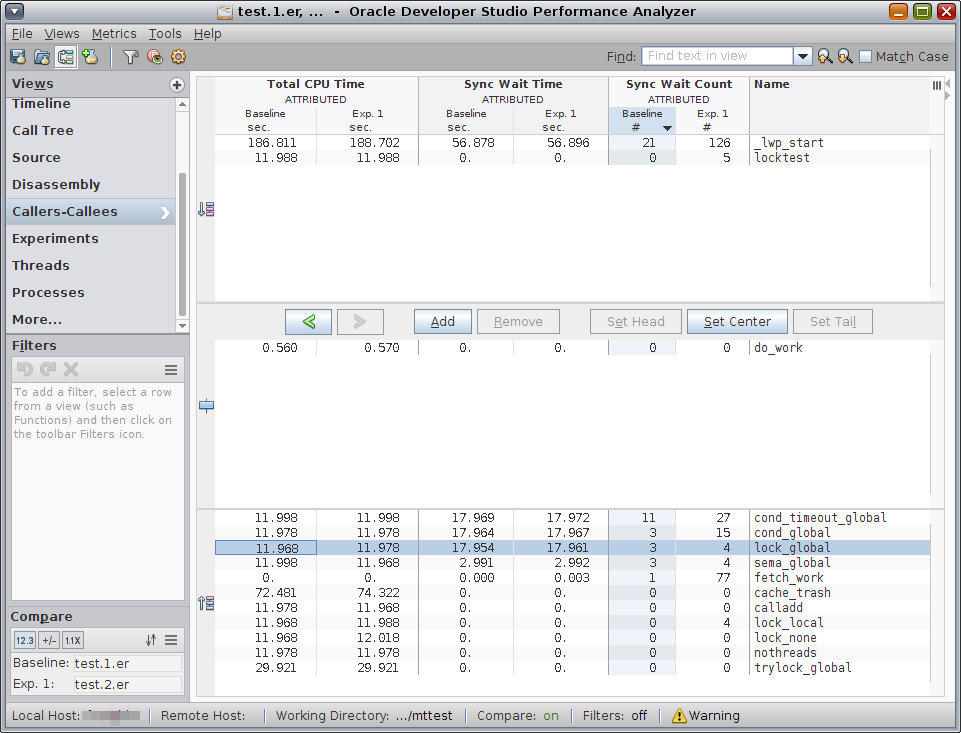961x733 pixels.
Task: Toggle the 1.1X ratio compare mode
Action: pos(73,640)
